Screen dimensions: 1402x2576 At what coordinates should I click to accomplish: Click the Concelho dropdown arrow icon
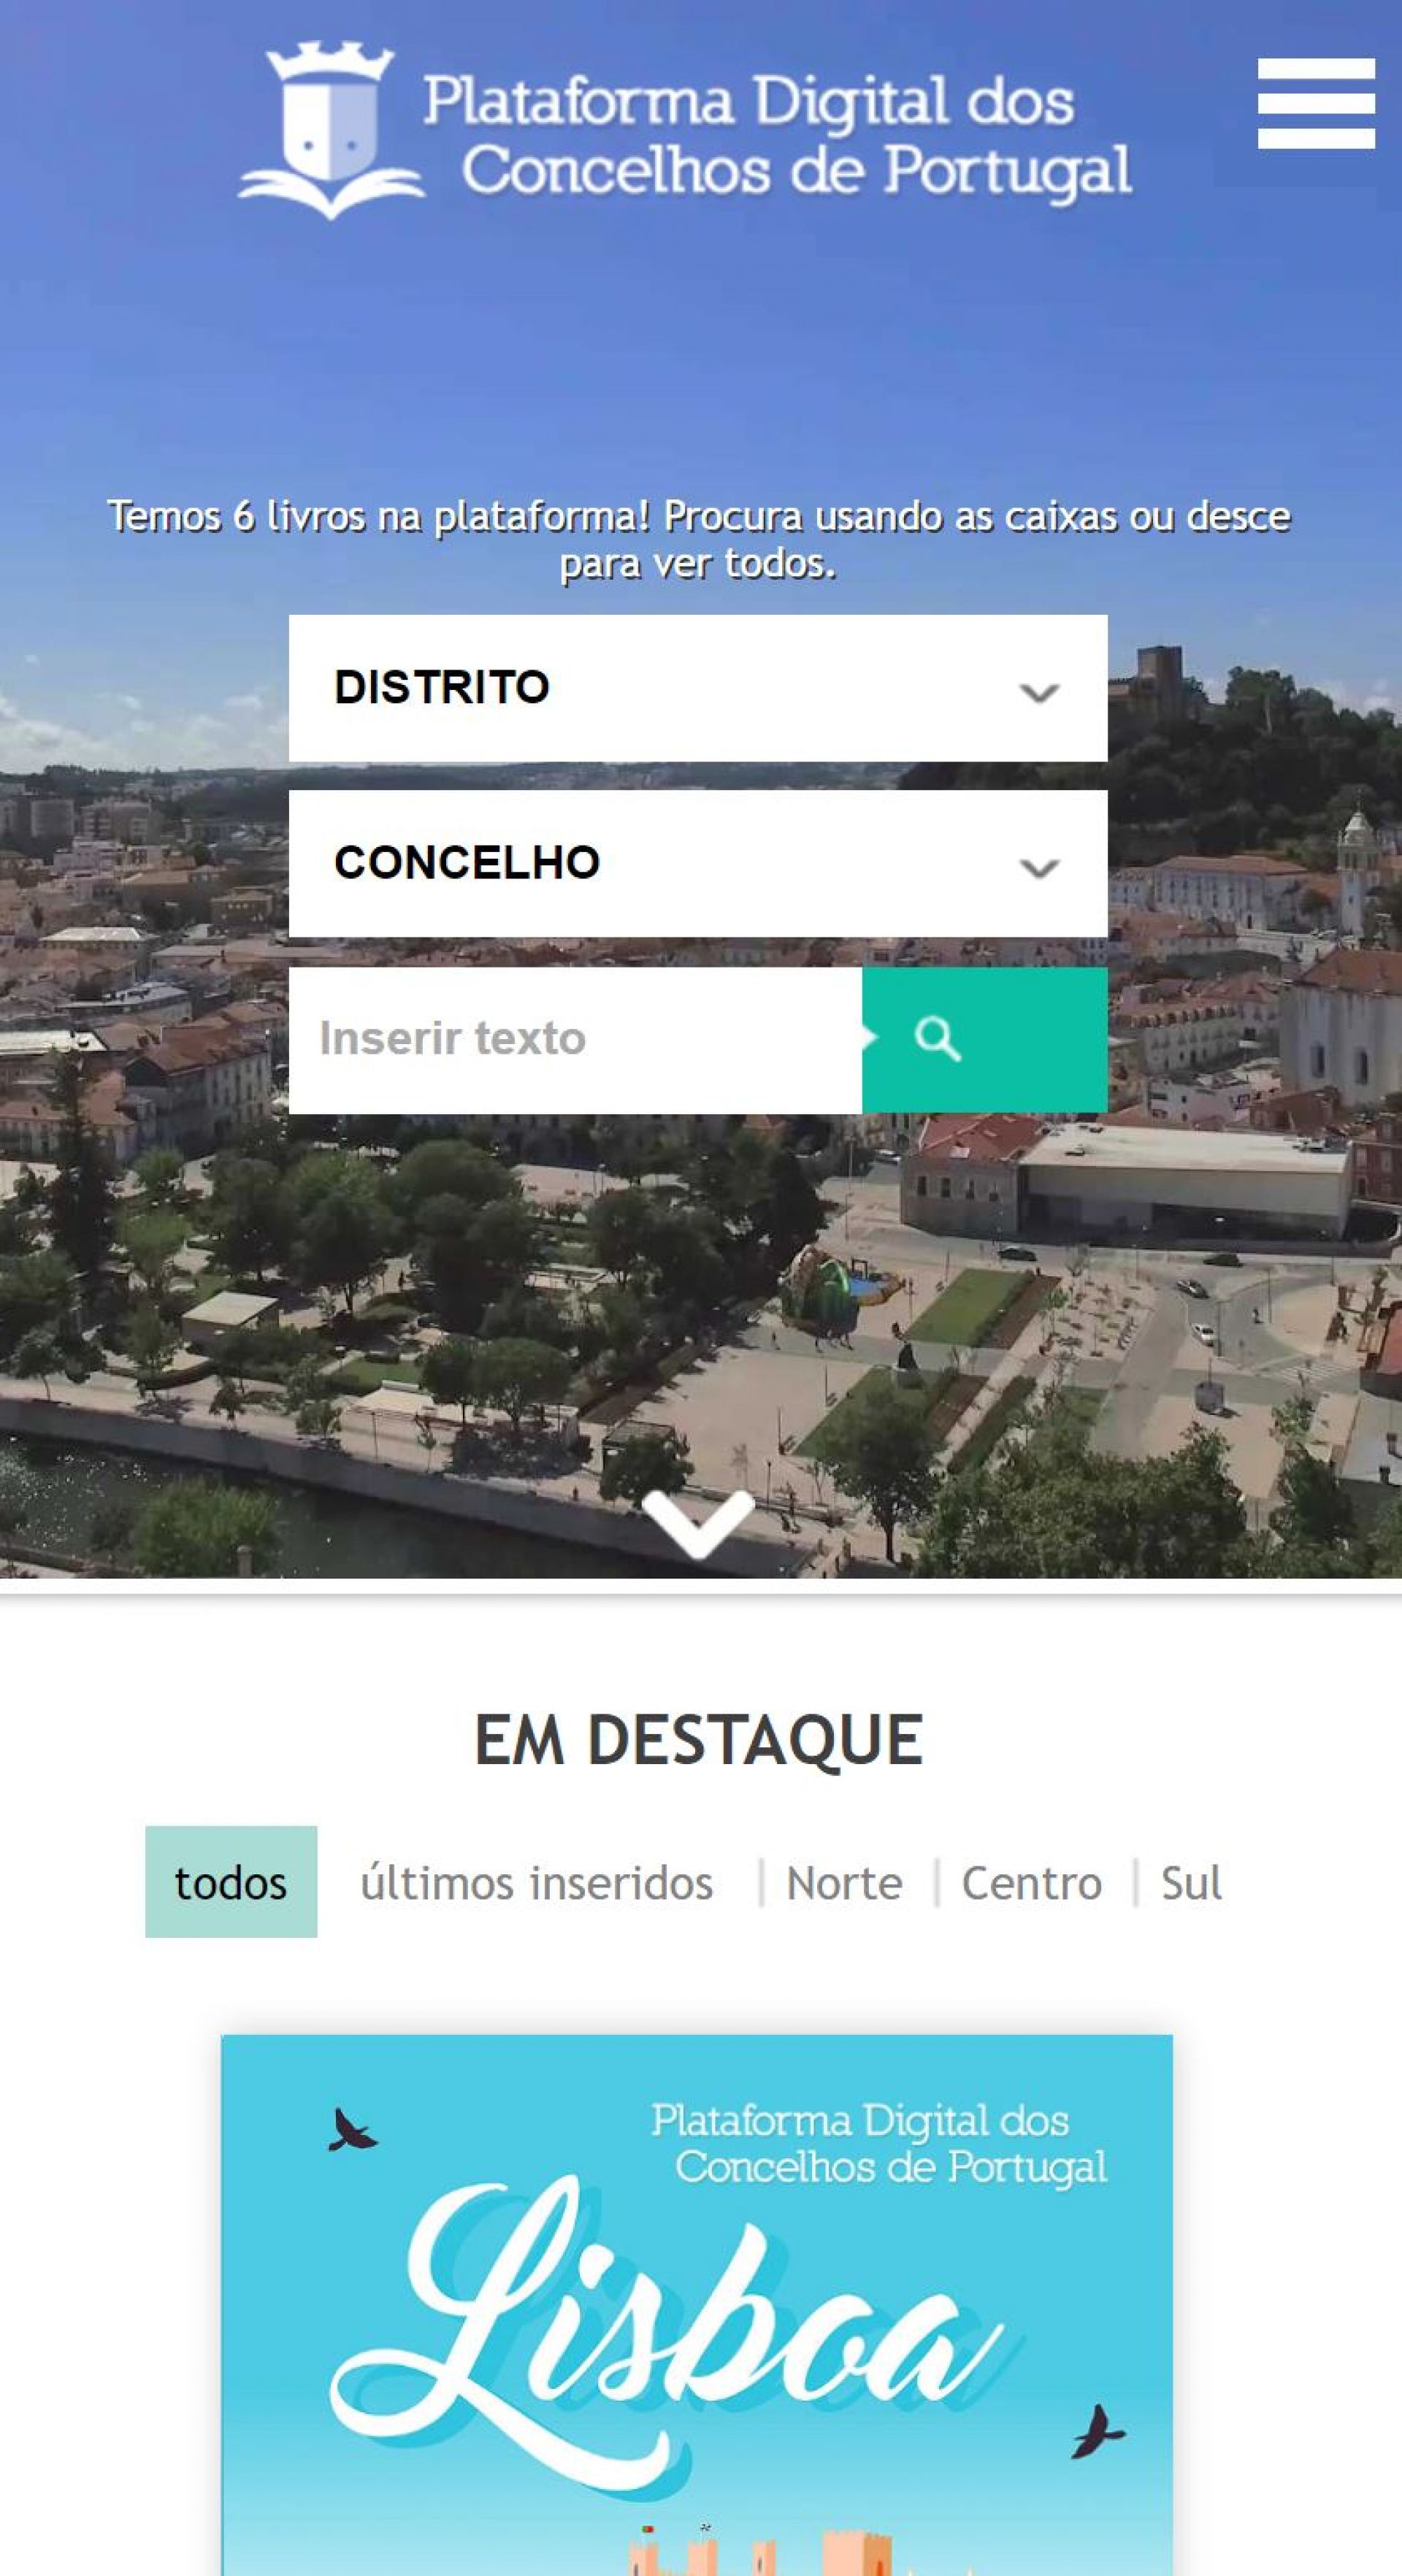[x=1039, y=867]
